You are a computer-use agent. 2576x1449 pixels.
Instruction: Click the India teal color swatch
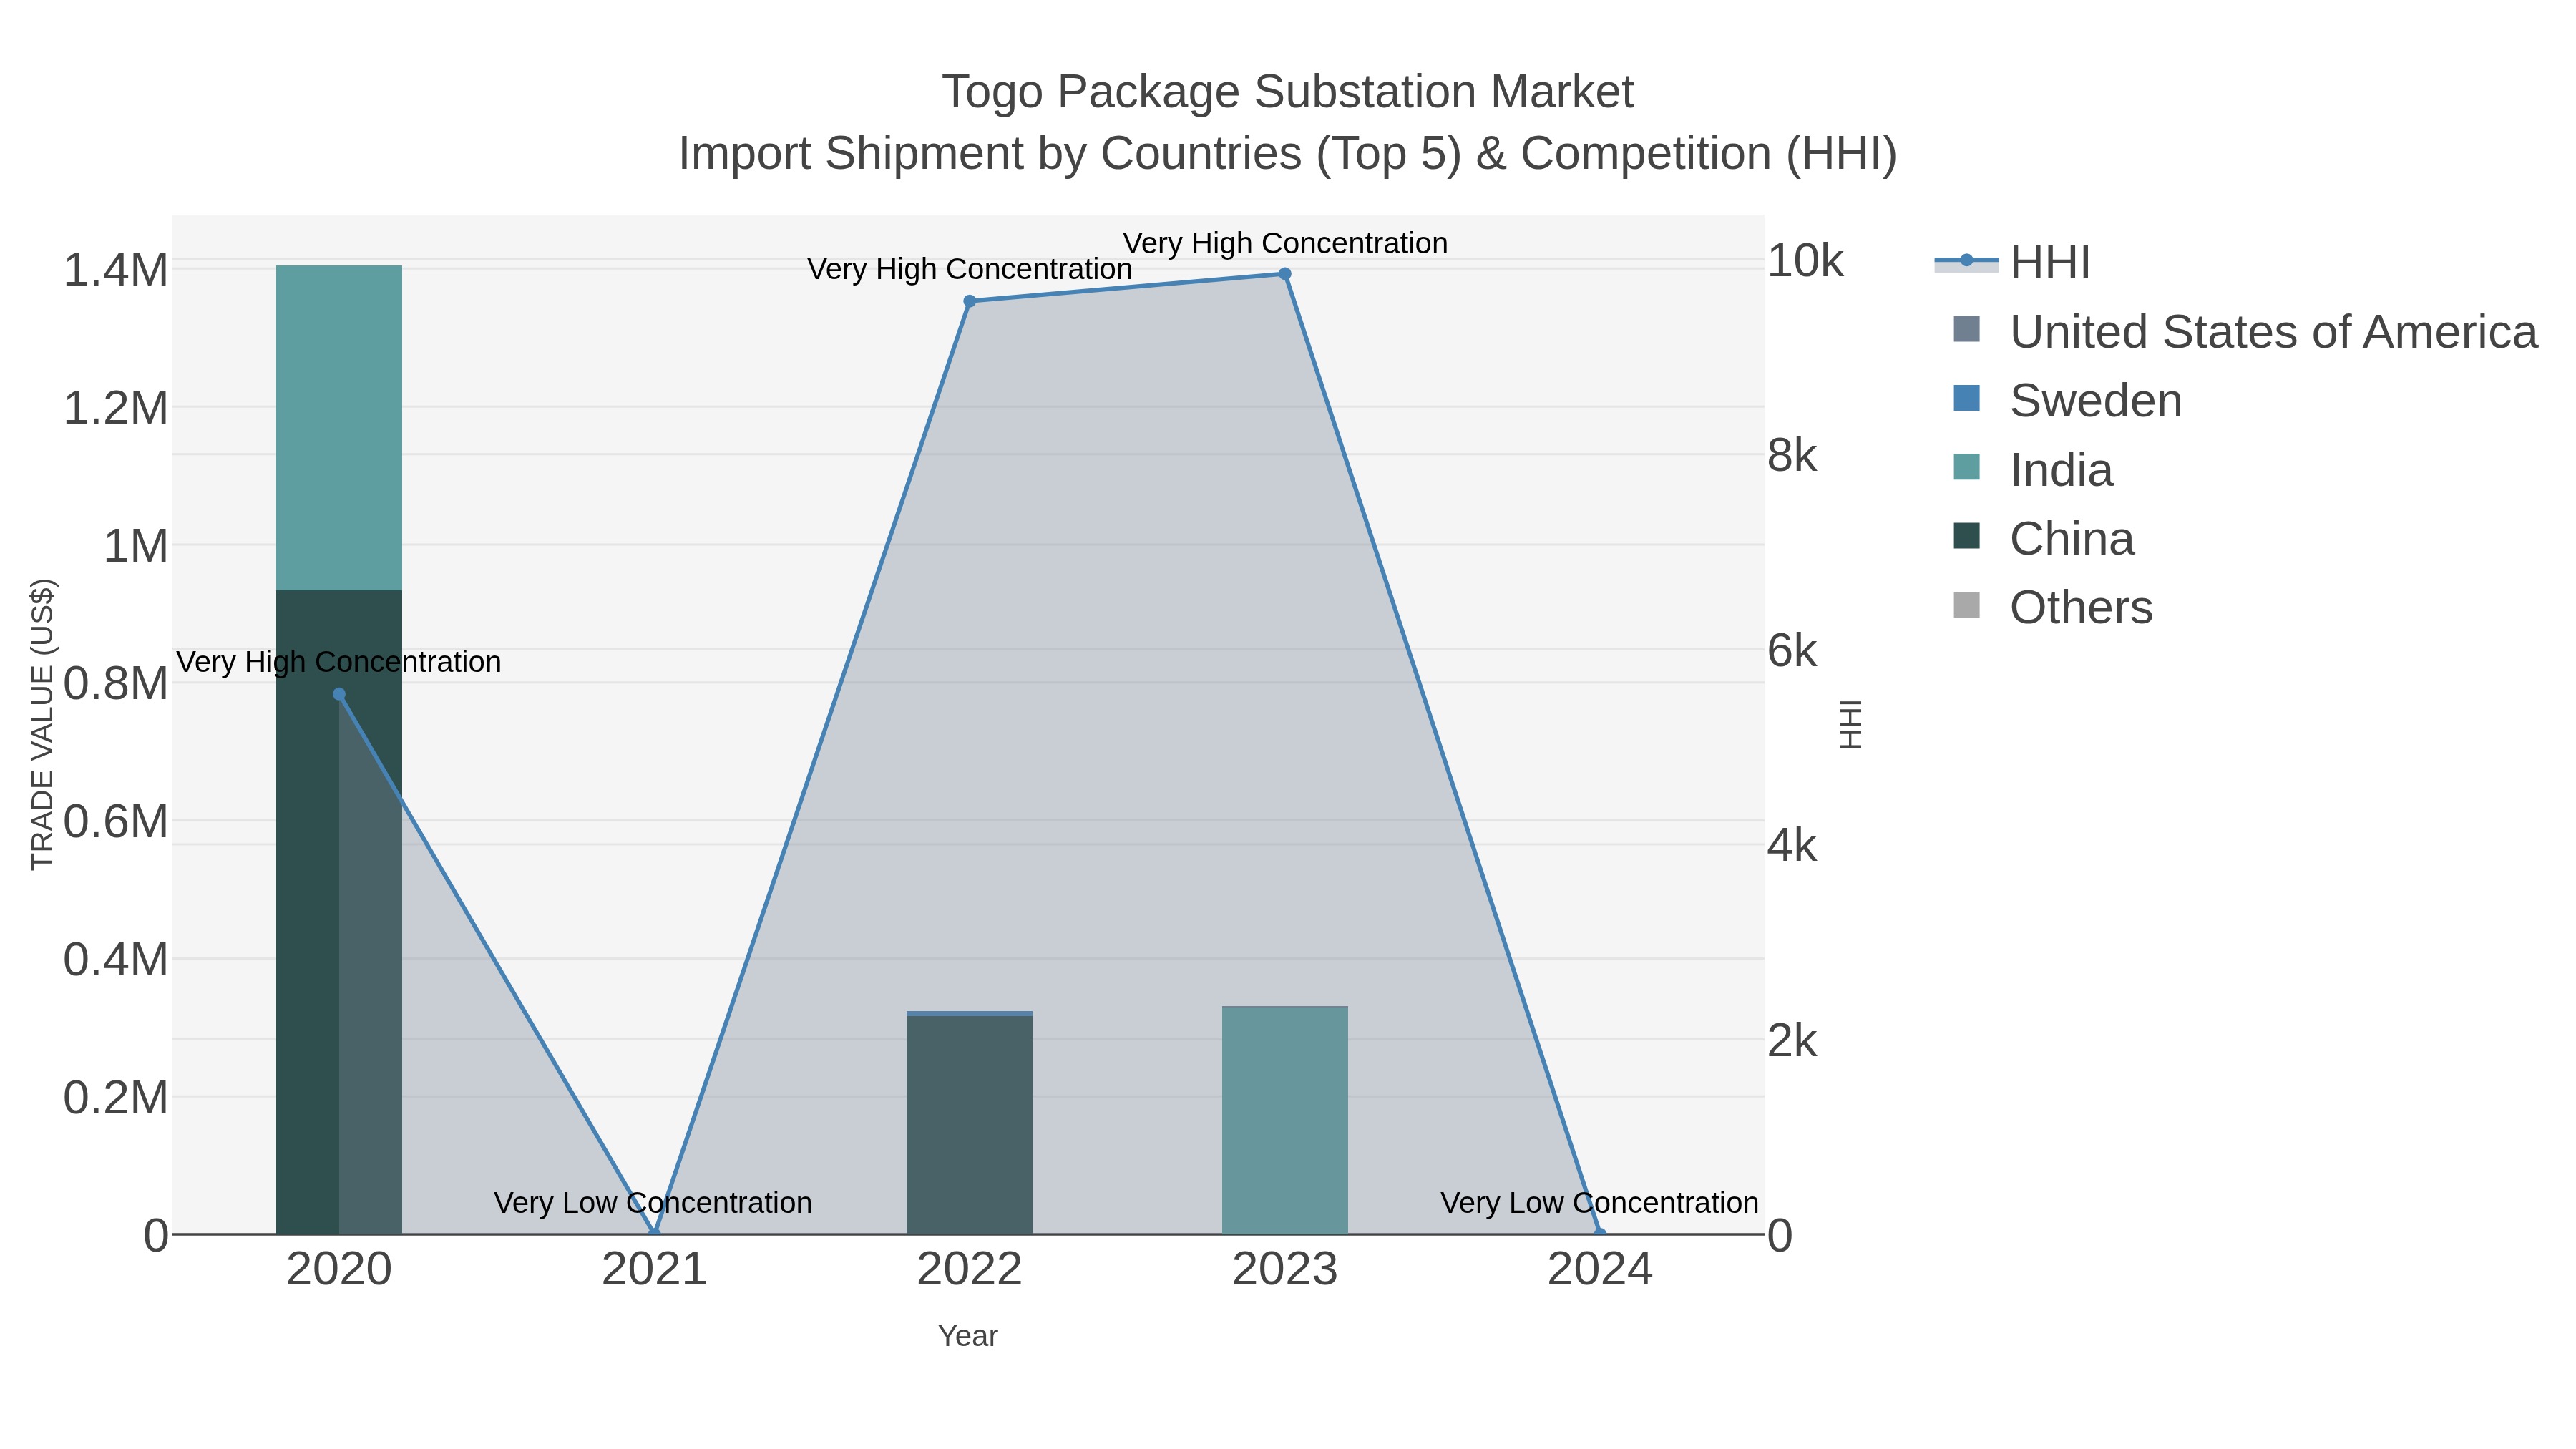tap(1966, 467)
